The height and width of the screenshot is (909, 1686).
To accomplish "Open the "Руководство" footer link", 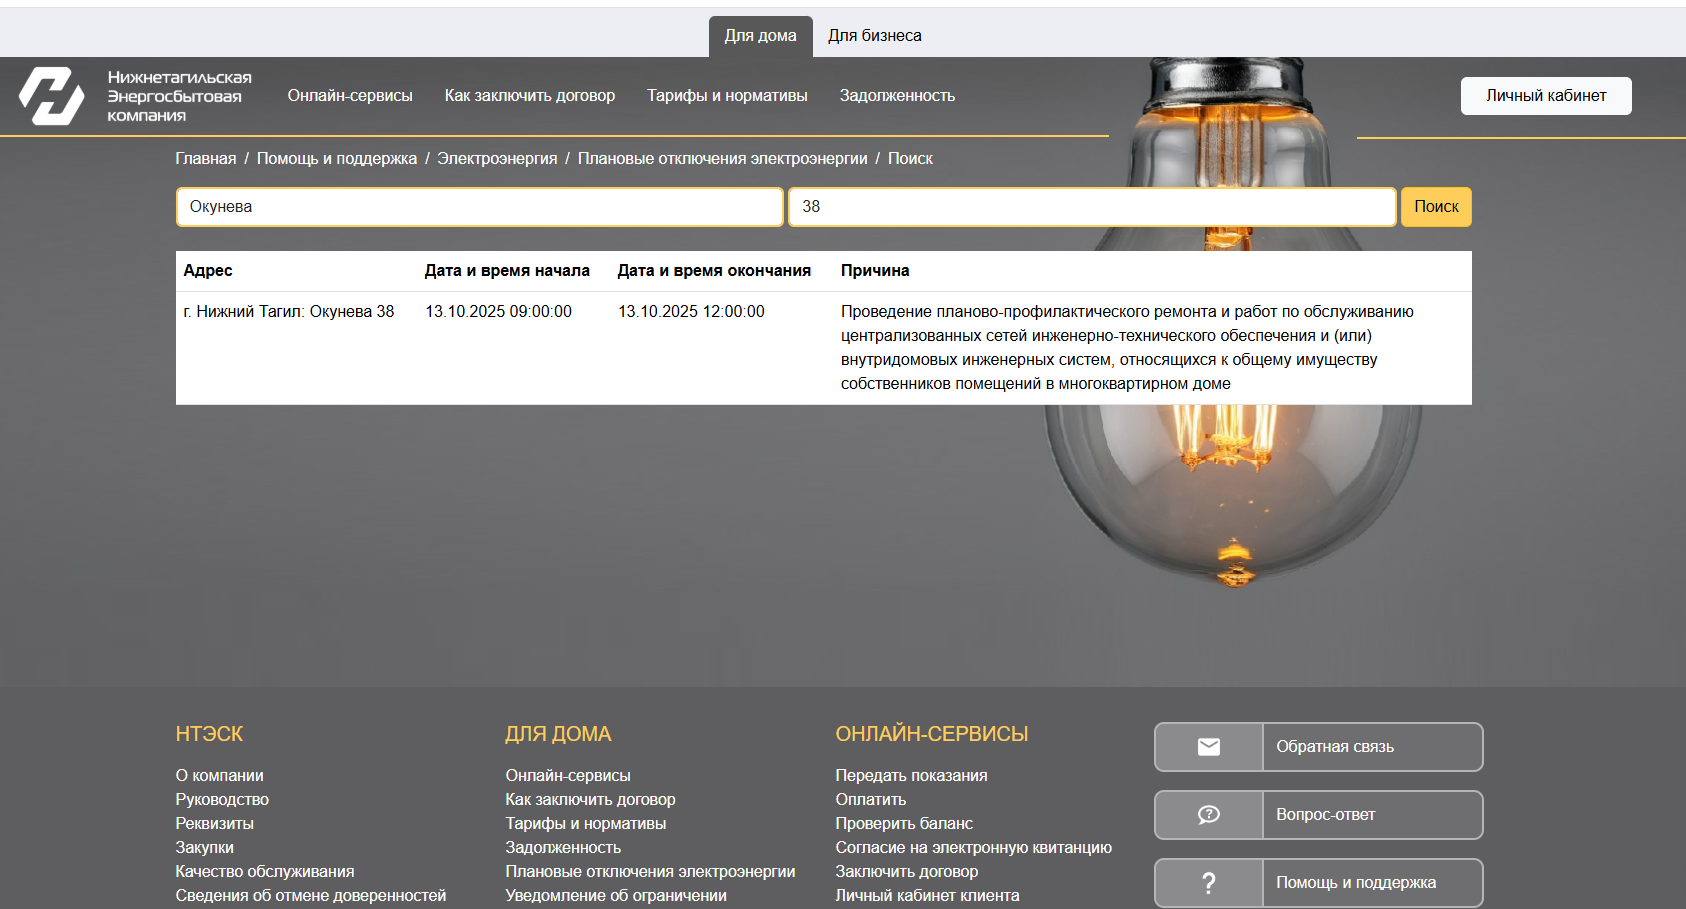I will 222,800.
